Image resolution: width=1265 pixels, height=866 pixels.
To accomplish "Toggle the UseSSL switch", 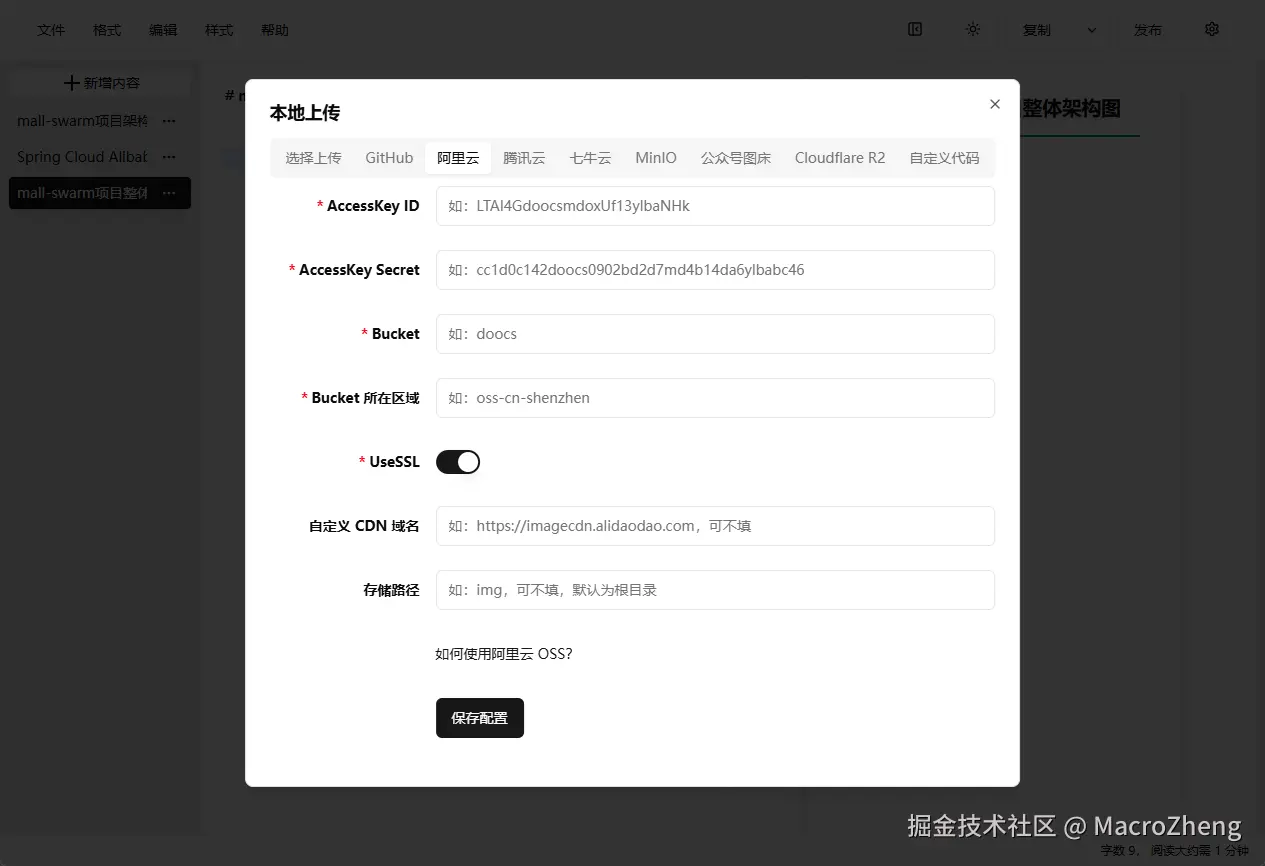I will coord(458,462).
